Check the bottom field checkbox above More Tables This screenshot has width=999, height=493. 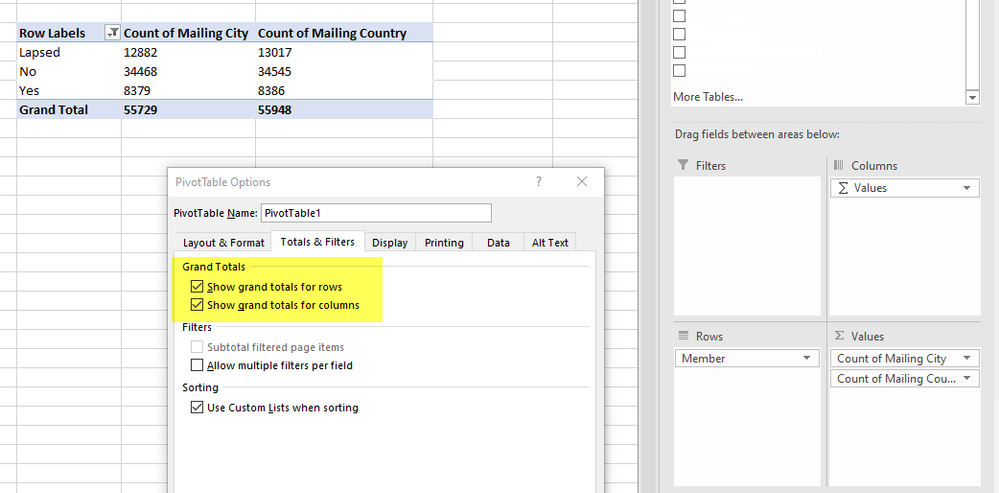tap(680, 70)
